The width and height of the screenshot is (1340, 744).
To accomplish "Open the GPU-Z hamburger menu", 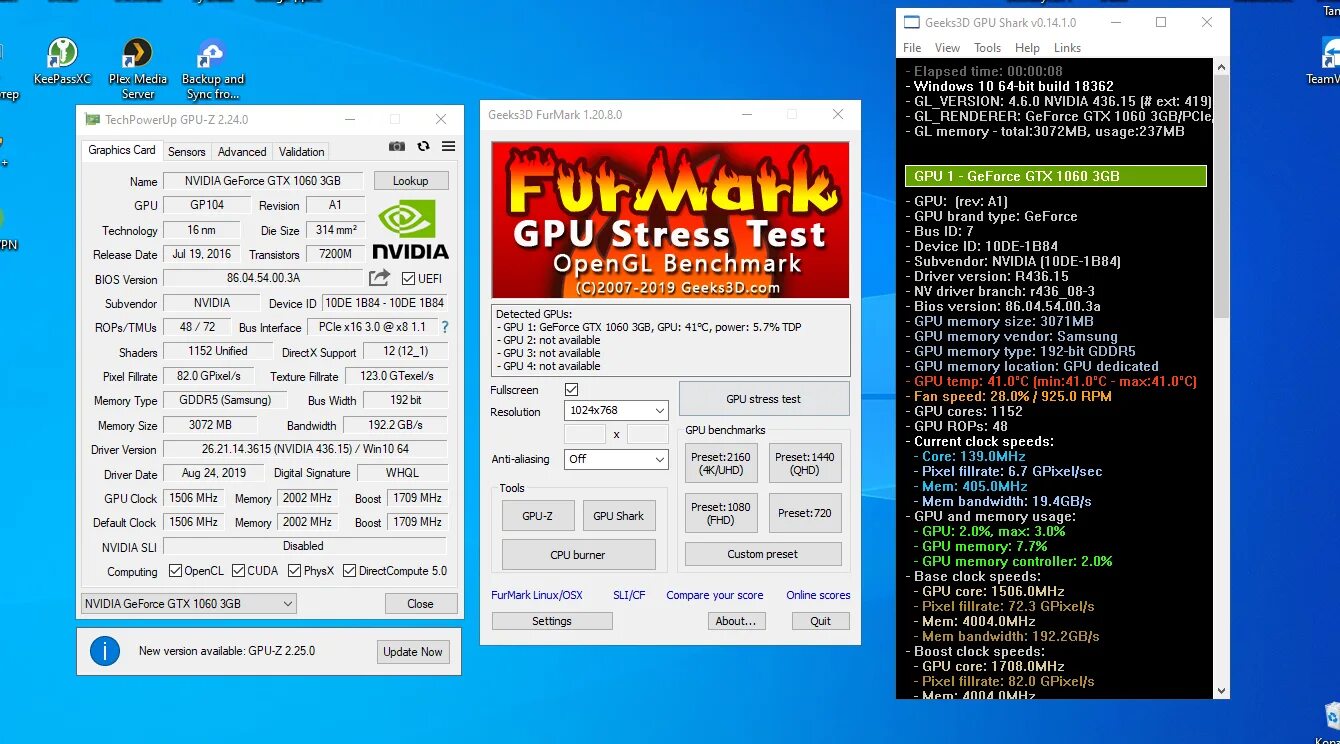I will (x=448, y=146).
